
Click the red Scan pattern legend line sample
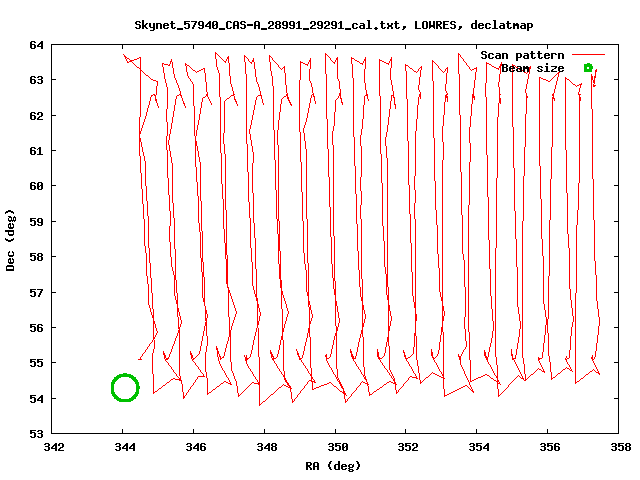click(588, 54)
